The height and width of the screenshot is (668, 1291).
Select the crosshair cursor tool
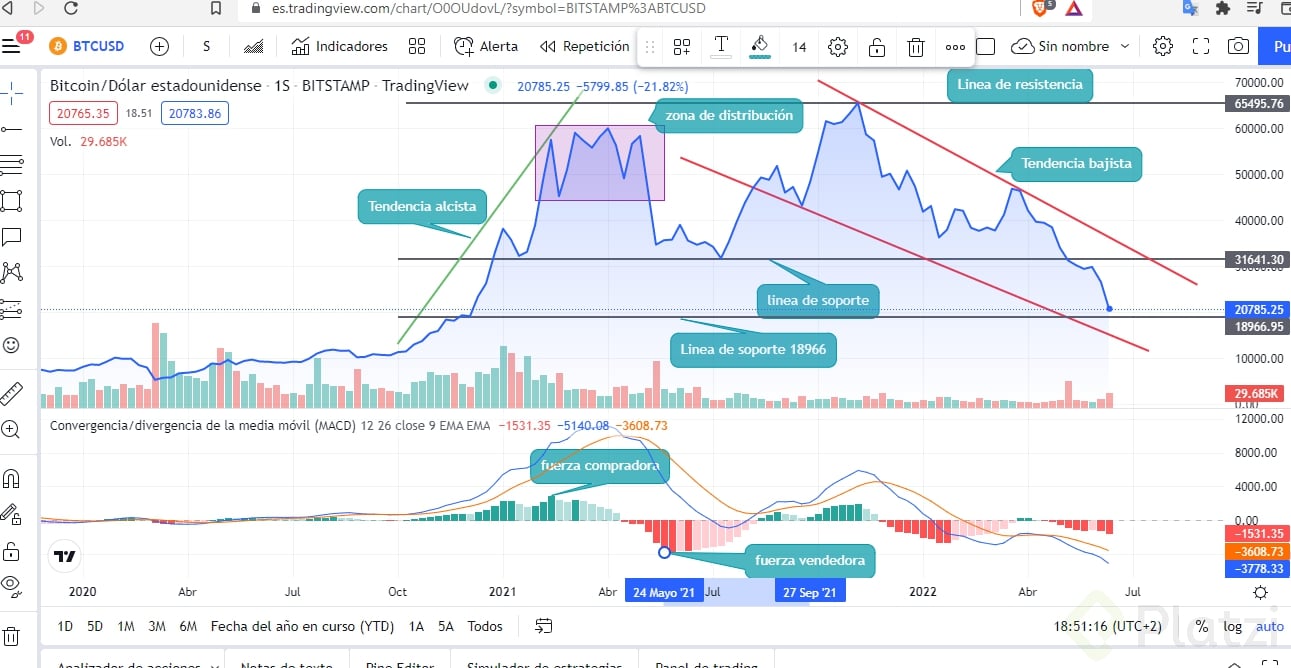point(13,90)
